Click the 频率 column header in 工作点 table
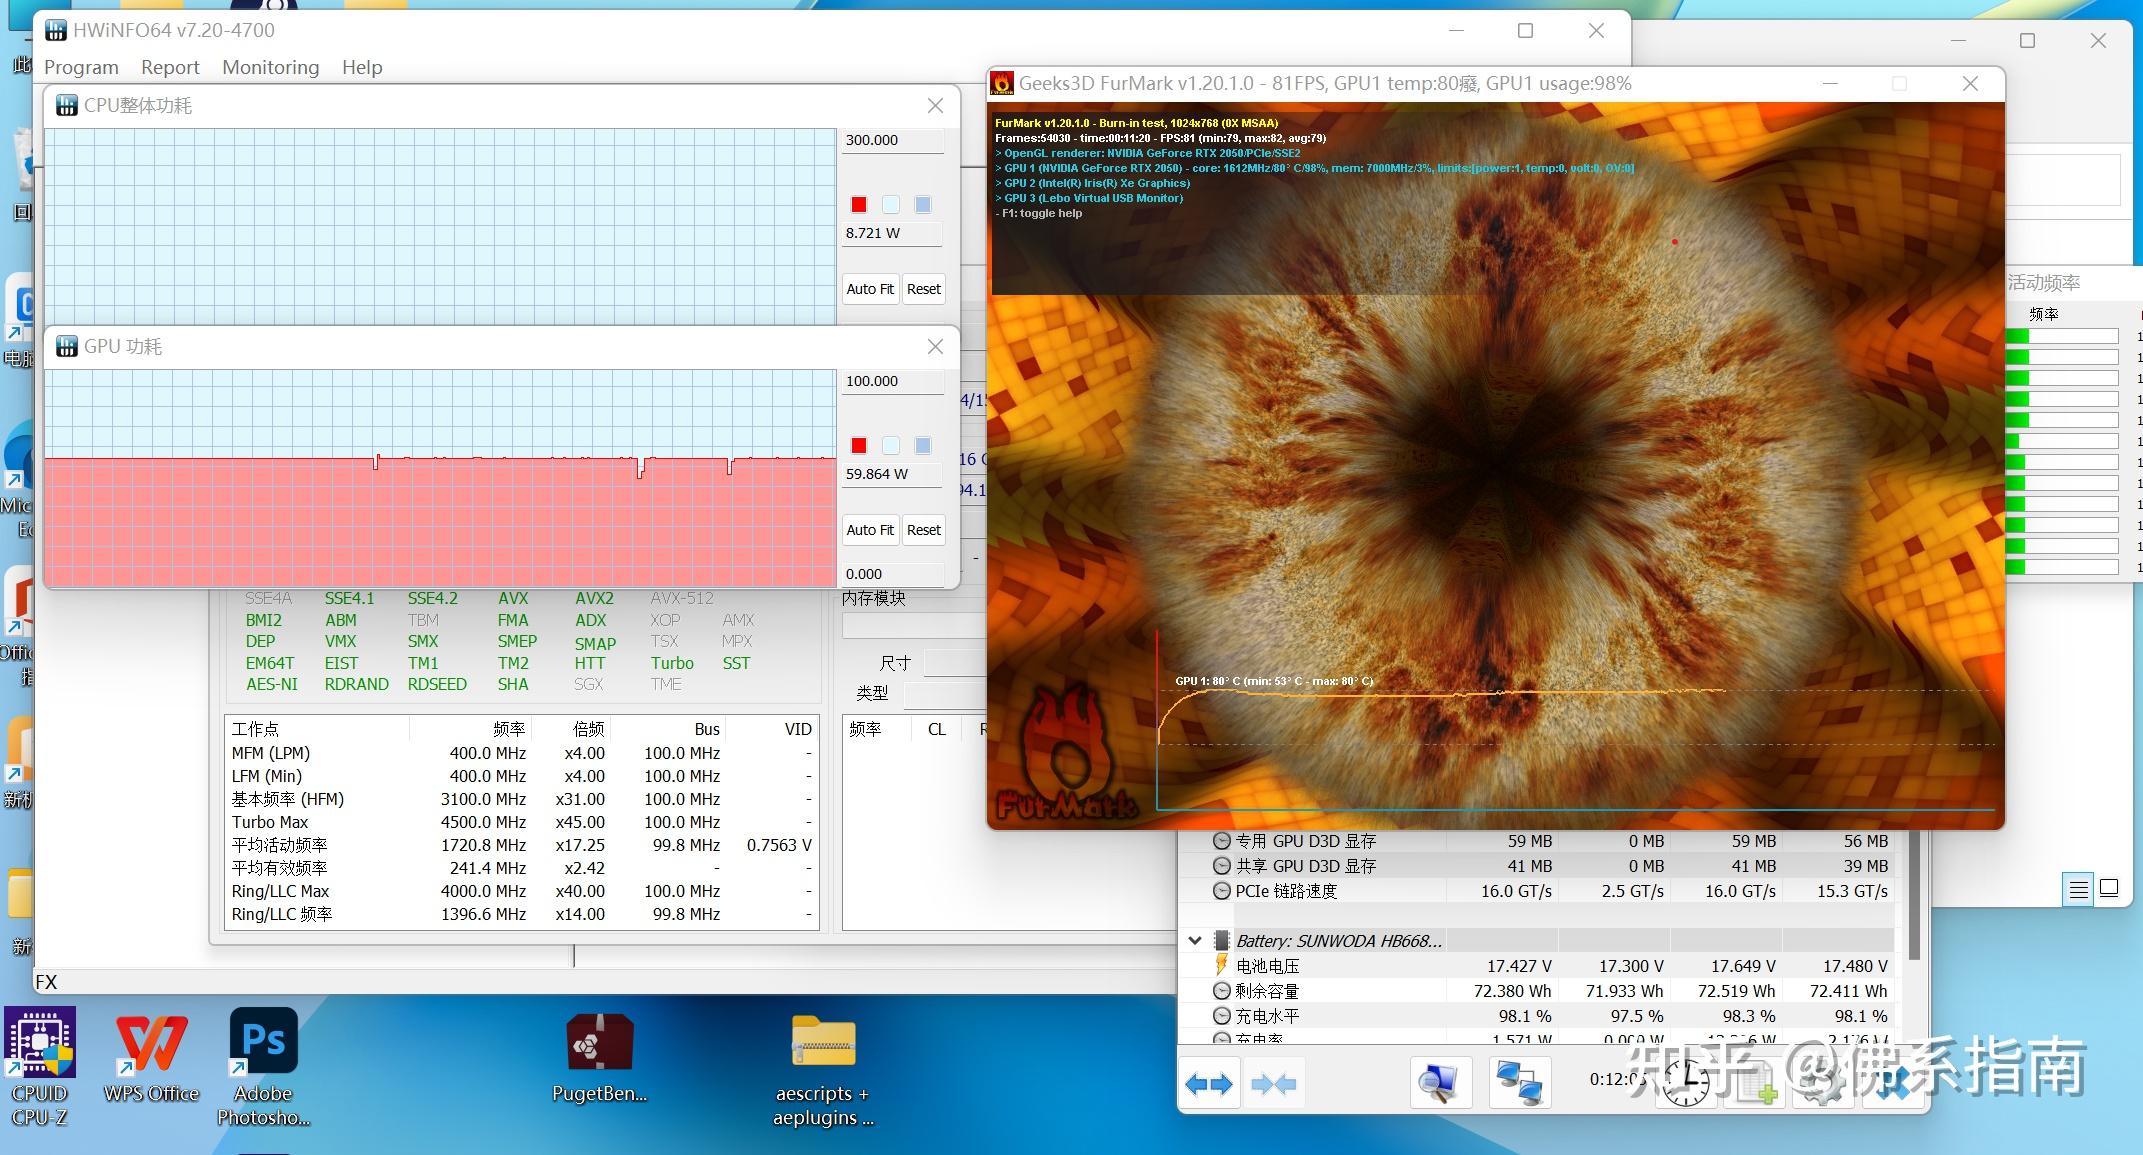 (509, 729)
